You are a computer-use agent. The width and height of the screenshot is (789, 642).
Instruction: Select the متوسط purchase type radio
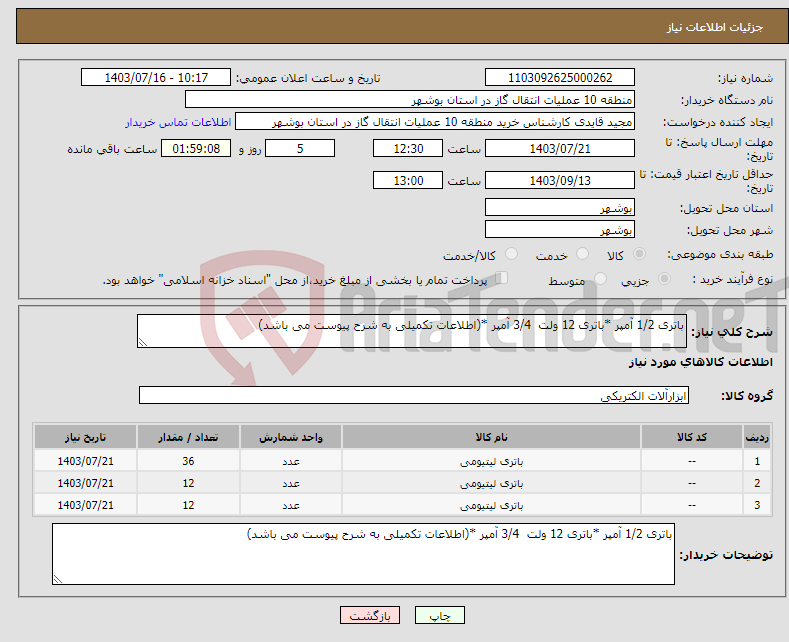[x=600, y=279]
